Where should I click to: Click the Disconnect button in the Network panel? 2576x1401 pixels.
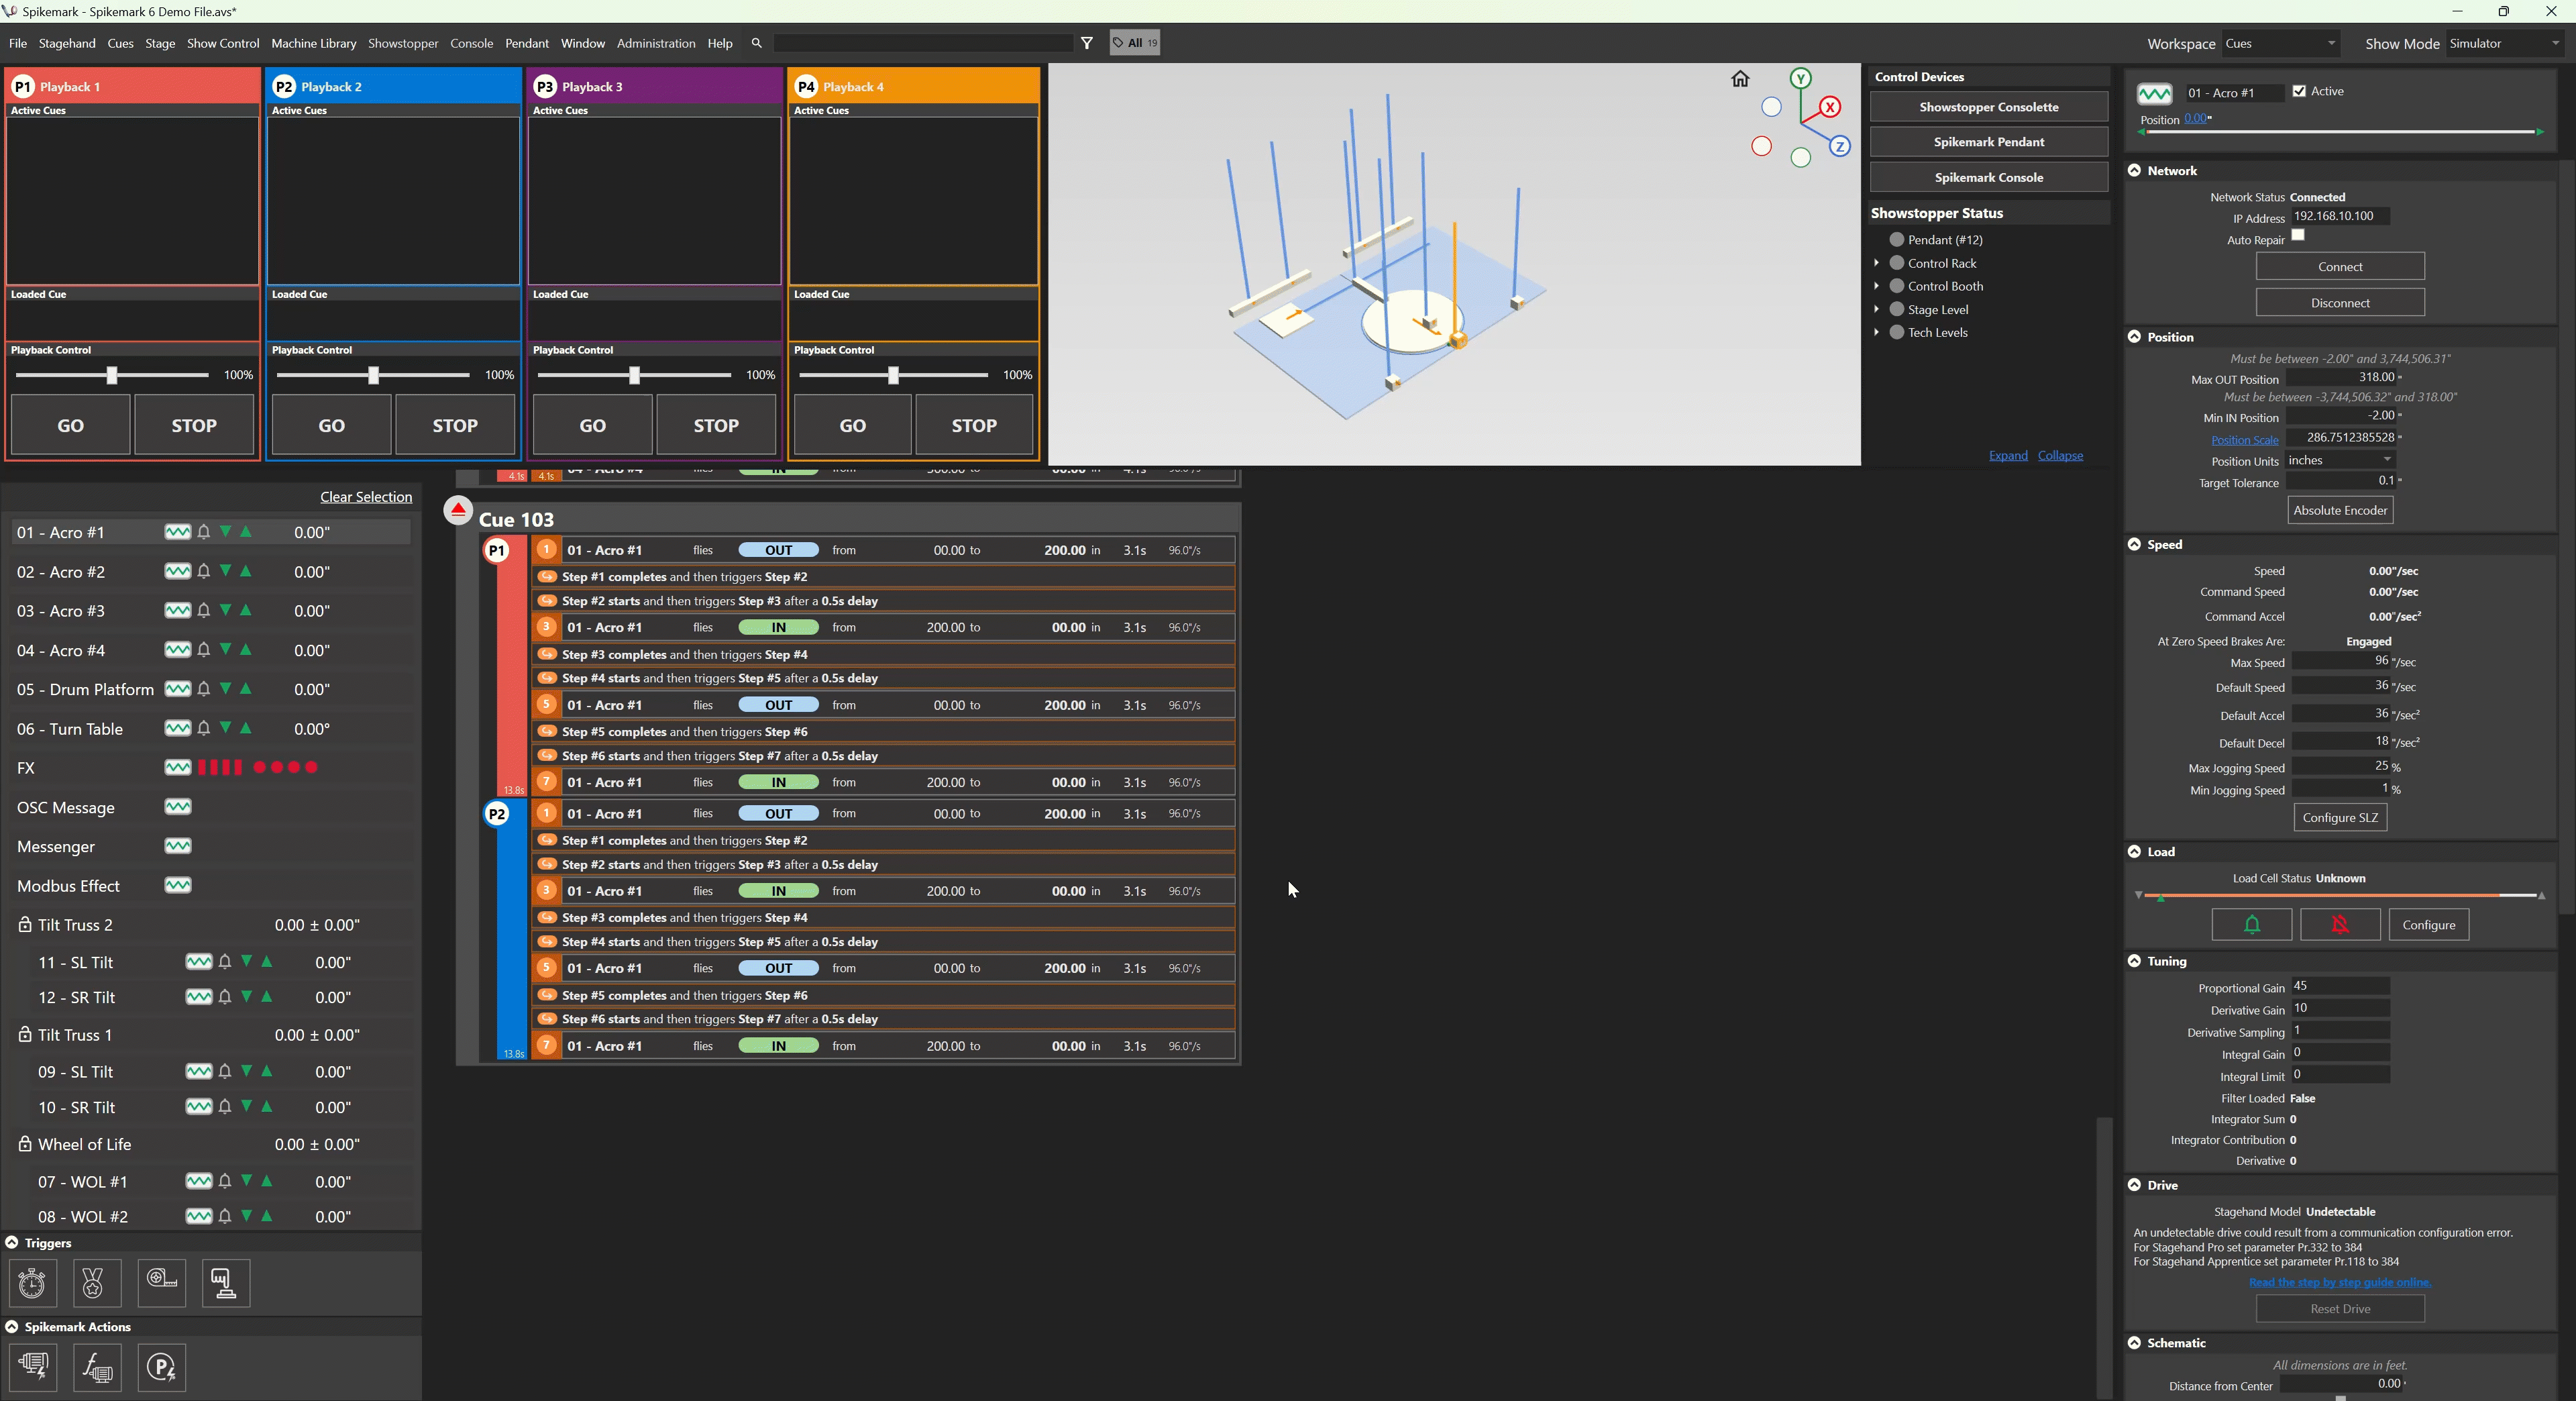point(2339,302)
